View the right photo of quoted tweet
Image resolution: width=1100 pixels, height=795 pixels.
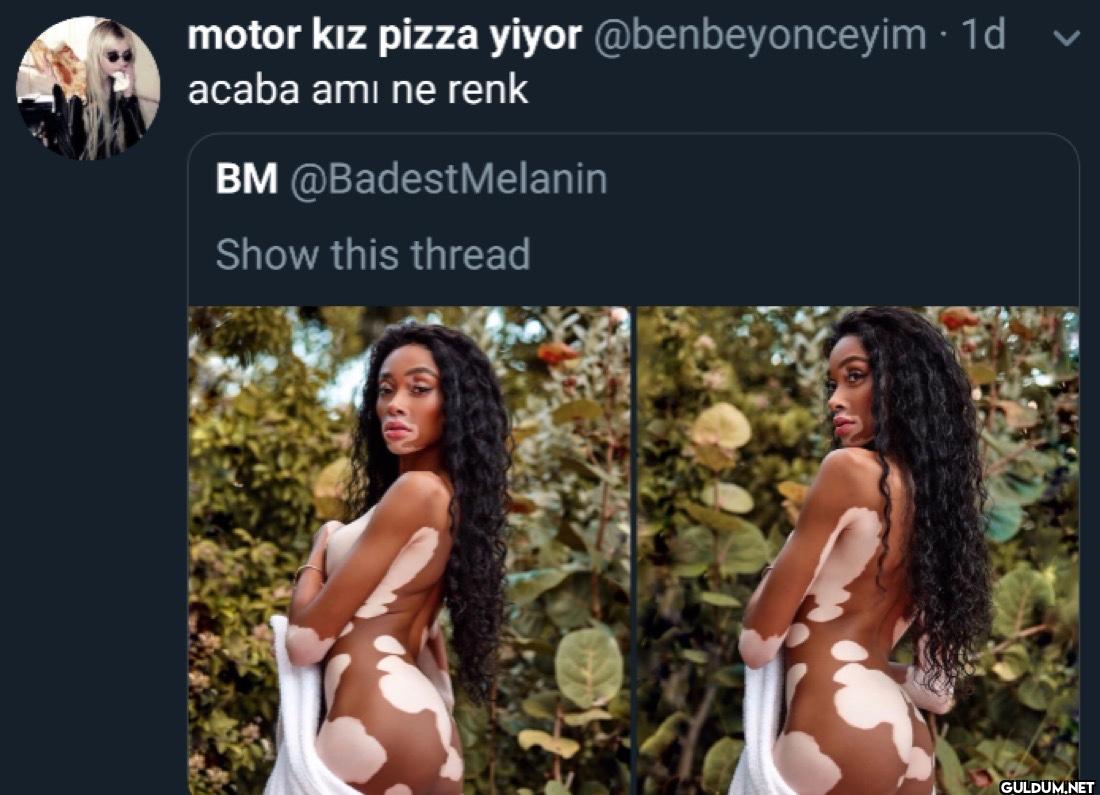pos(858,550)
